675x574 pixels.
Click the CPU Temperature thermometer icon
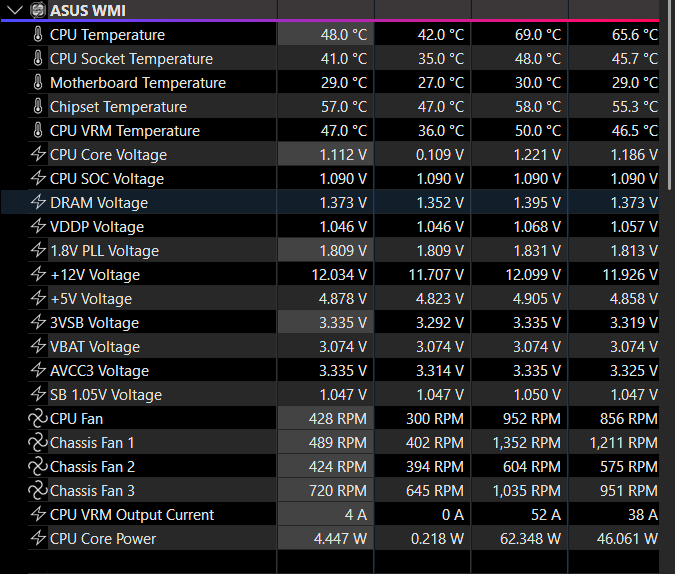[38, 34]
